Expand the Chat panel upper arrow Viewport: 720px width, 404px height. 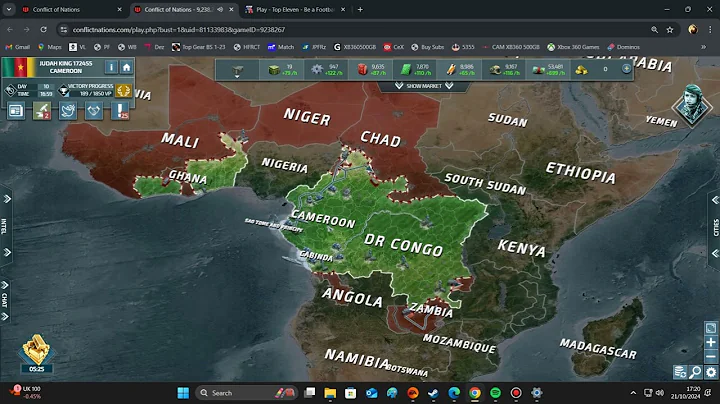[5, 285]
